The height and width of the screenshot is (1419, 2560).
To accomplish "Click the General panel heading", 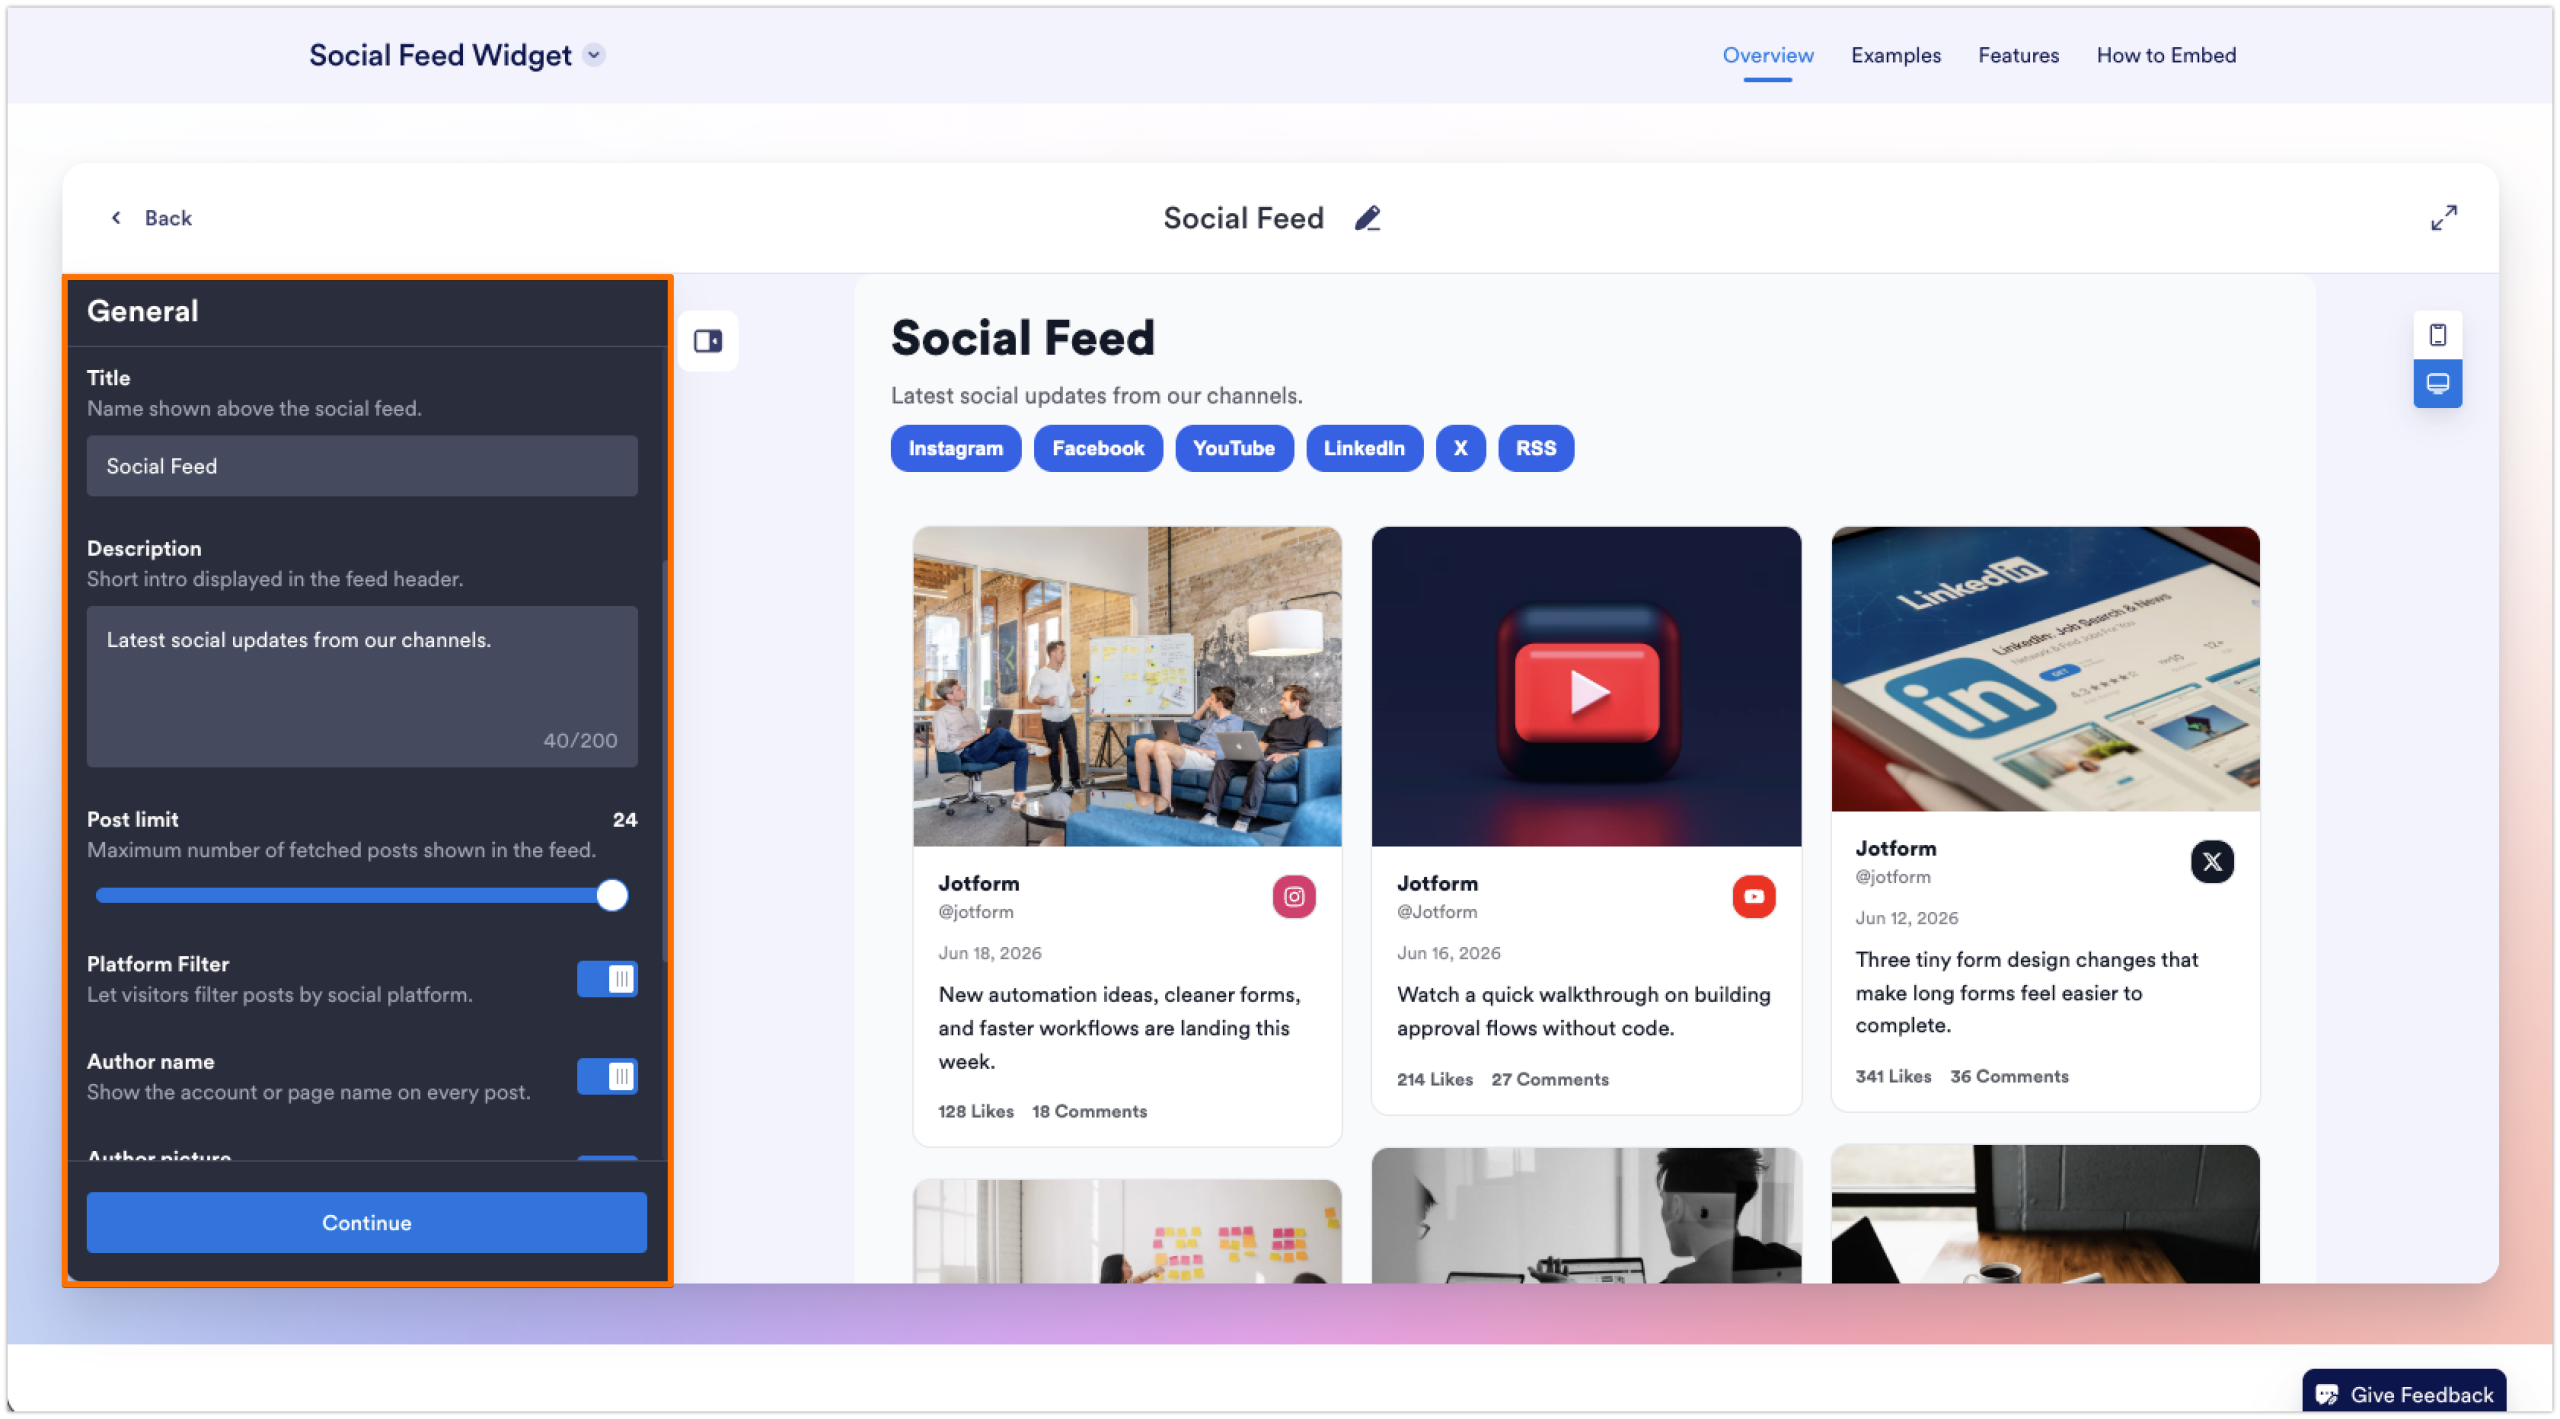I will [143, 311].
